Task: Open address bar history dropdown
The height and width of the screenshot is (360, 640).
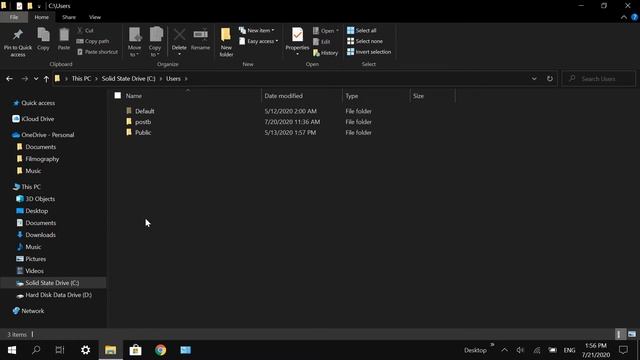Action: [x=534, y=79]
